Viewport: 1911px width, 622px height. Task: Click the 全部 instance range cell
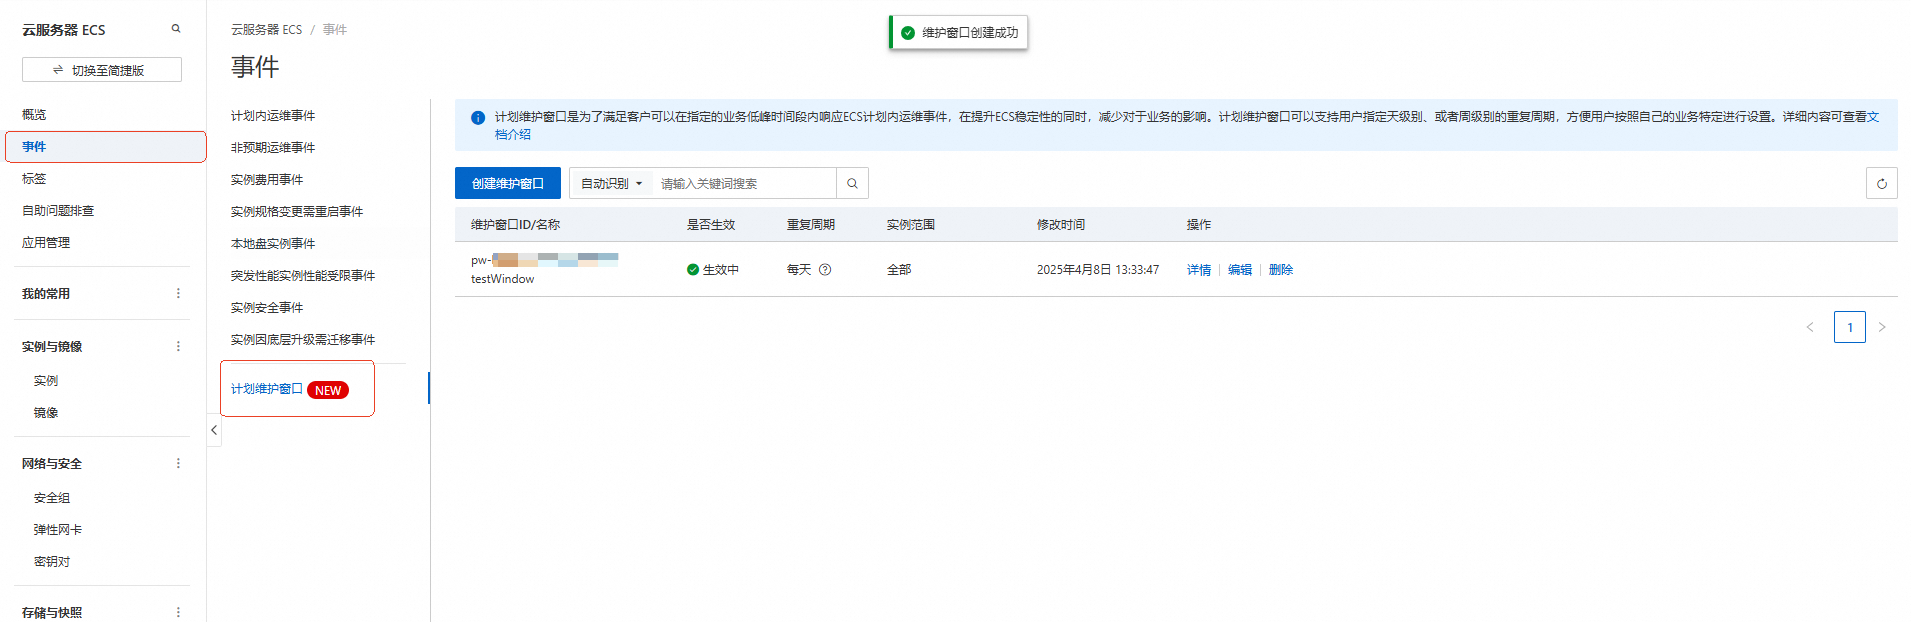[899, 270]
